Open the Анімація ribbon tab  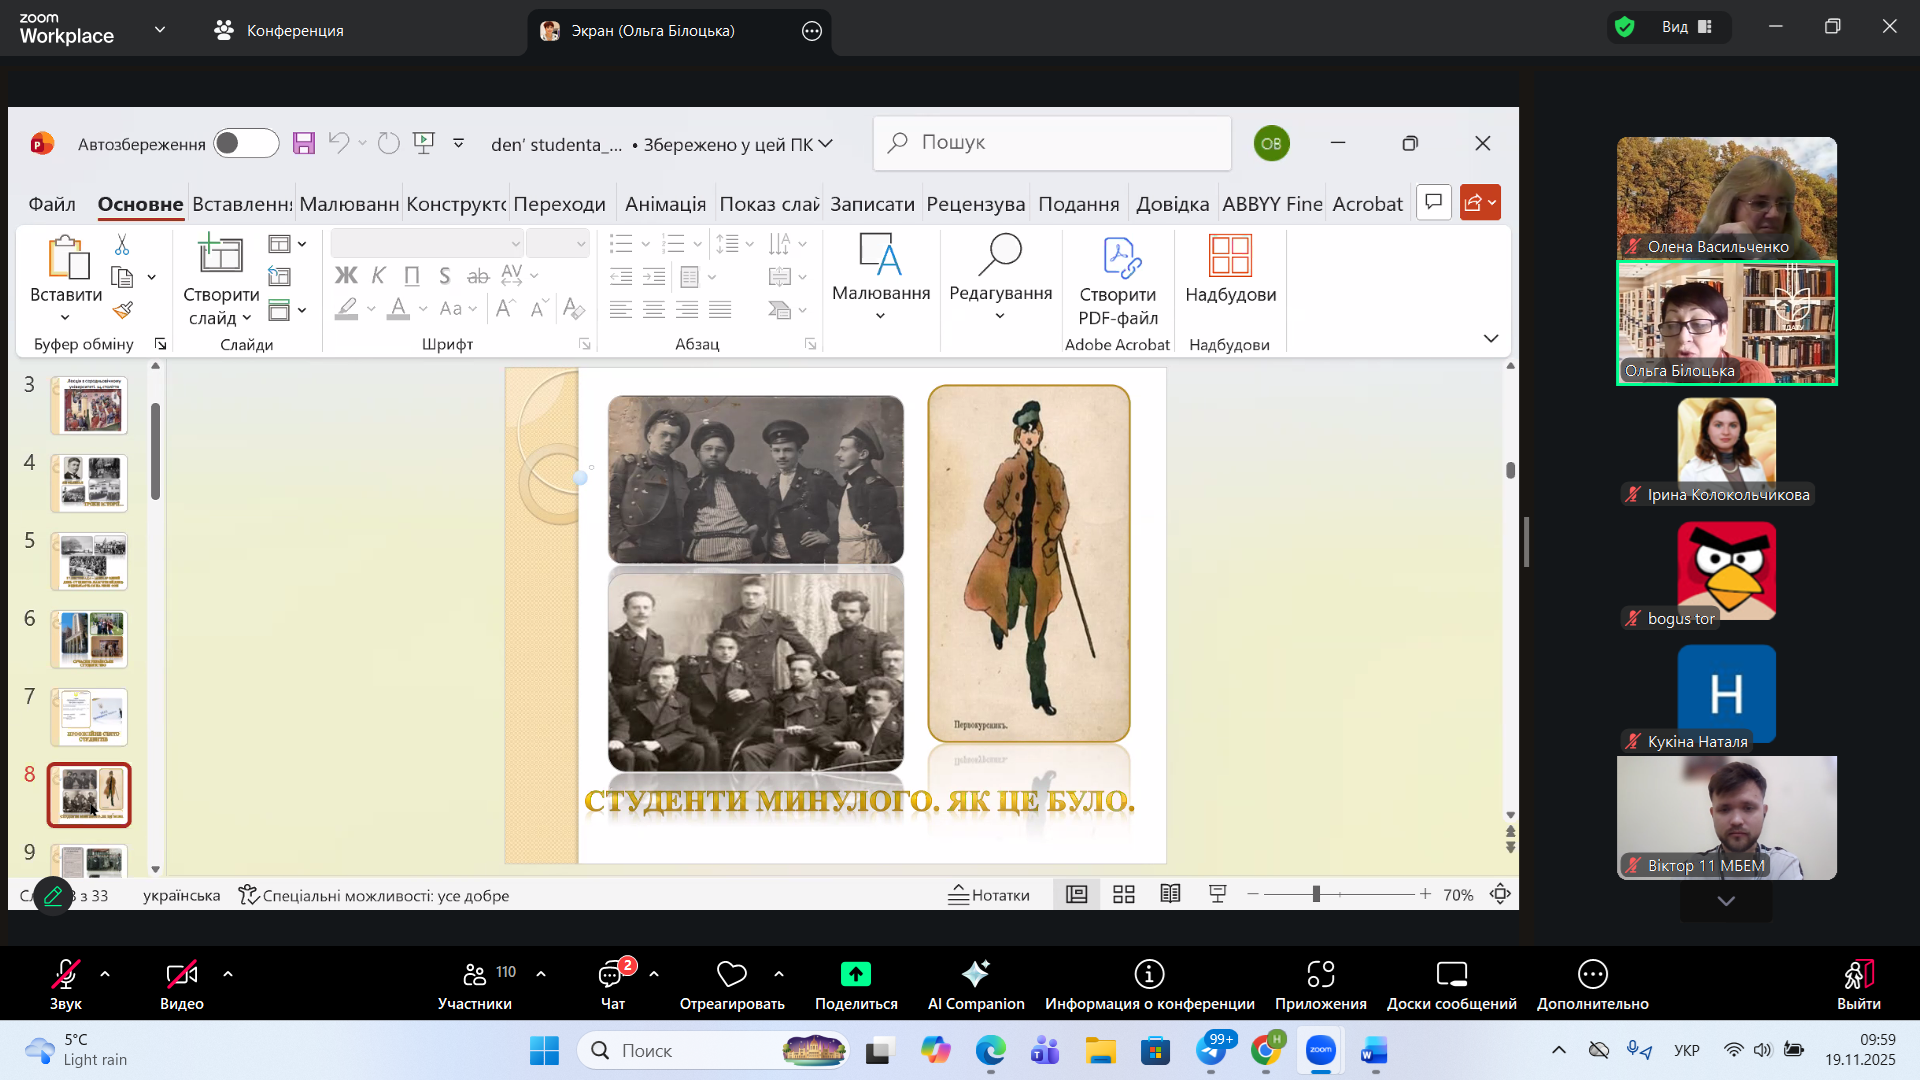[x=665, y=204]
